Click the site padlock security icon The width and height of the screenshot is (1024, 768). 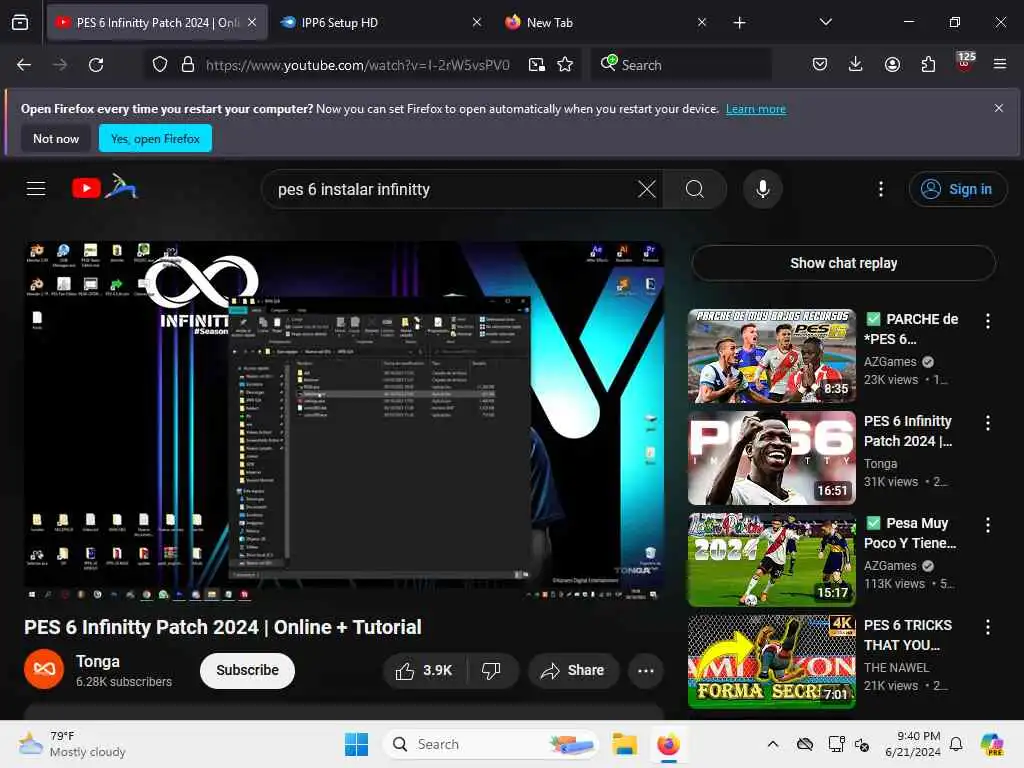[x=188, y=65]
